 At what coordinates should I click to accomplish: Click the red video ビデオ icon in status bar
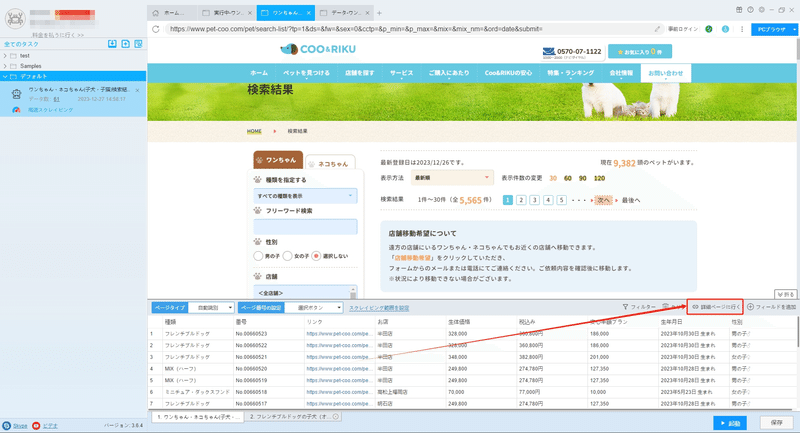36,425
